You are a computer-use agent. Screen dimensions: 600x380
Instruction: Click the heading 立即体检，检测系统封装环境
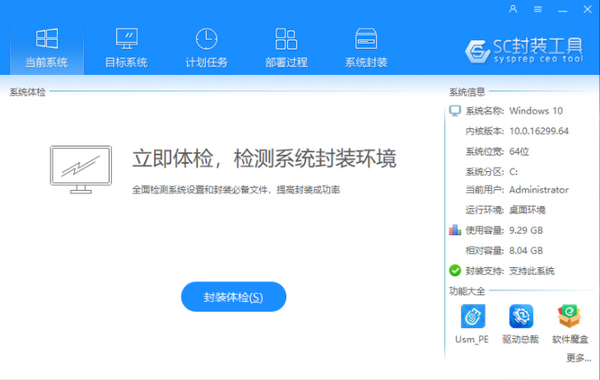point(264,158)
